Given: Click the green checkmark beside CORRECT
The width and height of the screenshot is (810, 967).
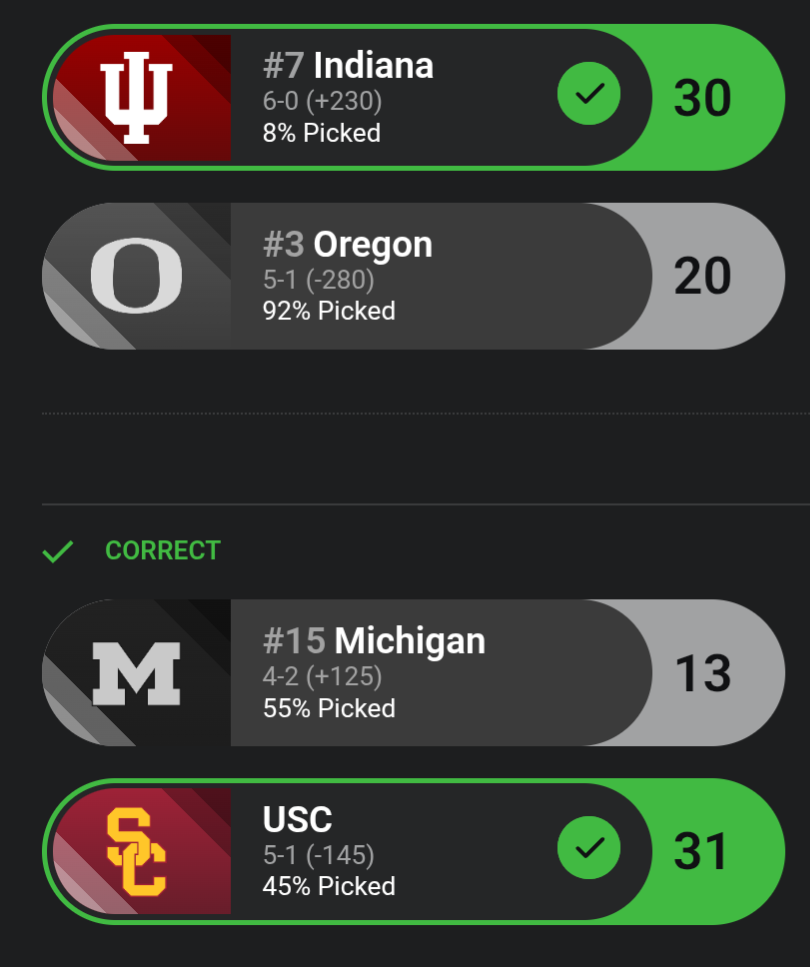Looking at the screenshot, I should 58,551.
